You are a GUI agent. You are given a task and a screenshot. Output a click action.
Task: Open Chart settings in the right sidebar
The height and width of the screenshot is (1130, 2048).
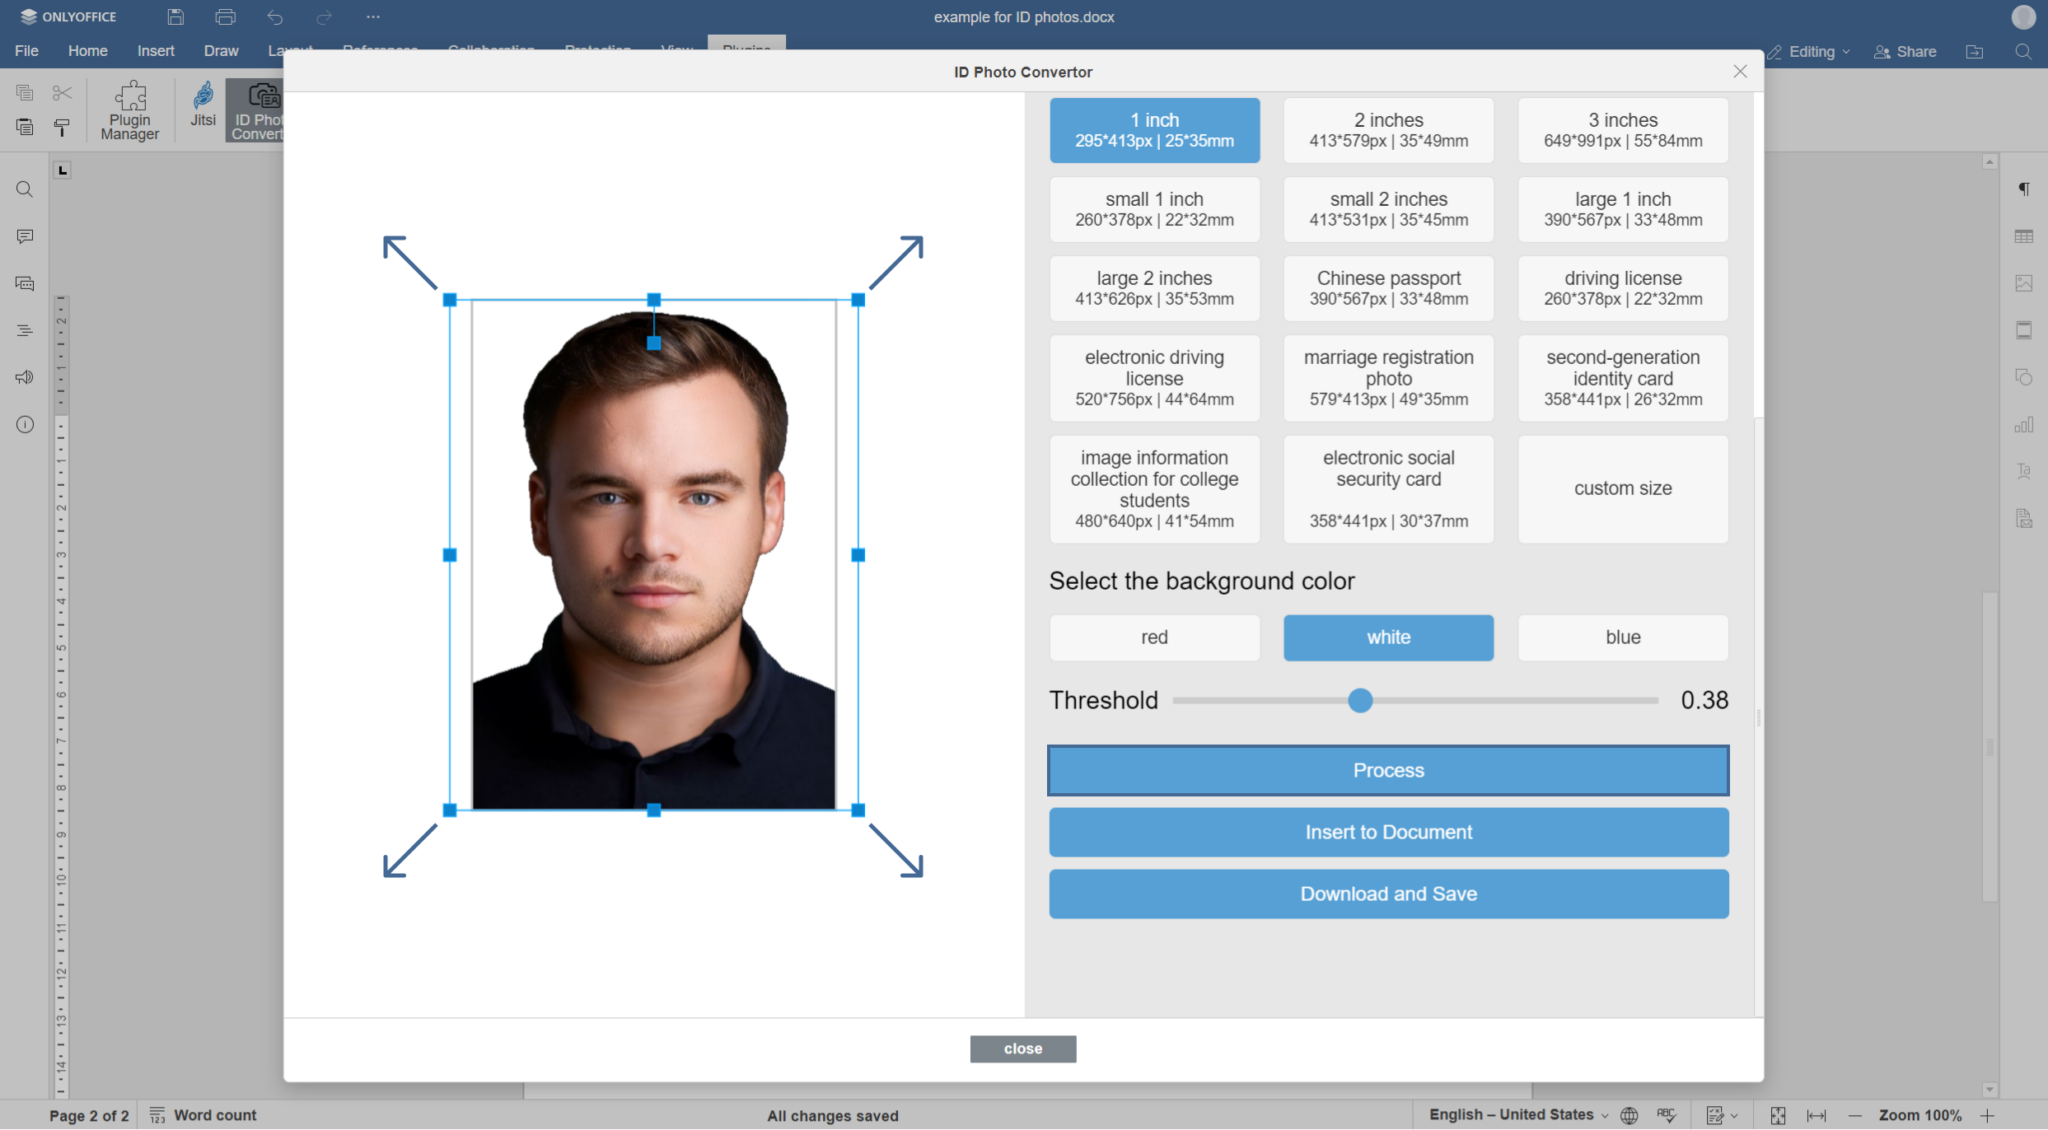click(x=2024, y=424)
